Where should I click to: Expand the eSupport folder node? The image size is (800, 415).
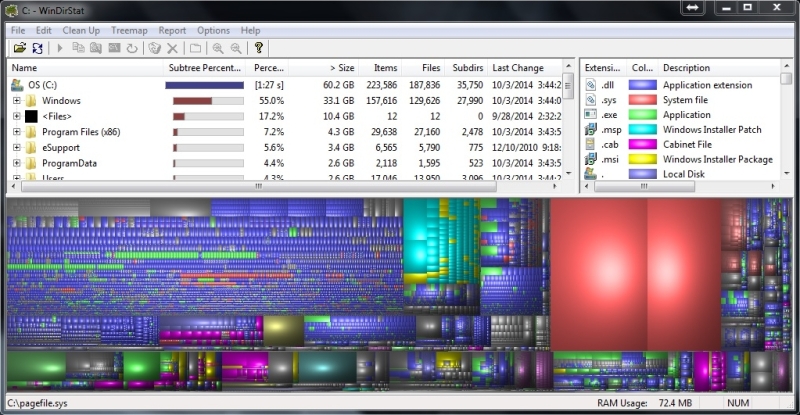pyautogui.click(x=17, y=148)
